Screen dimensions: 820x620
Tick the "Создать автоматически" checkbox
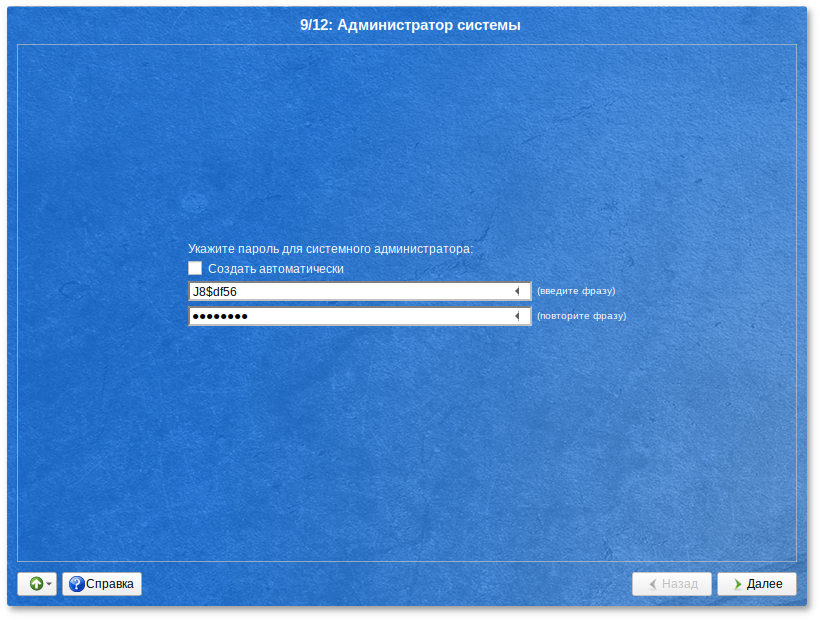[x=195, y=268]
